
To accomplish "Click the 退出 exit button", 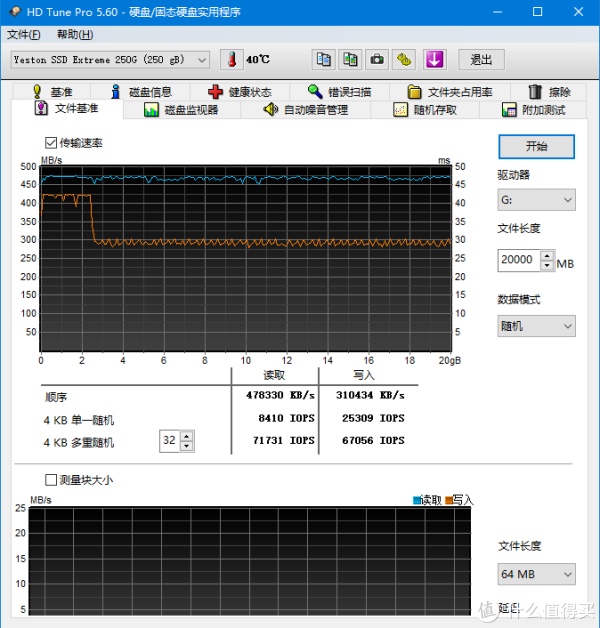I will coord(481,60).
